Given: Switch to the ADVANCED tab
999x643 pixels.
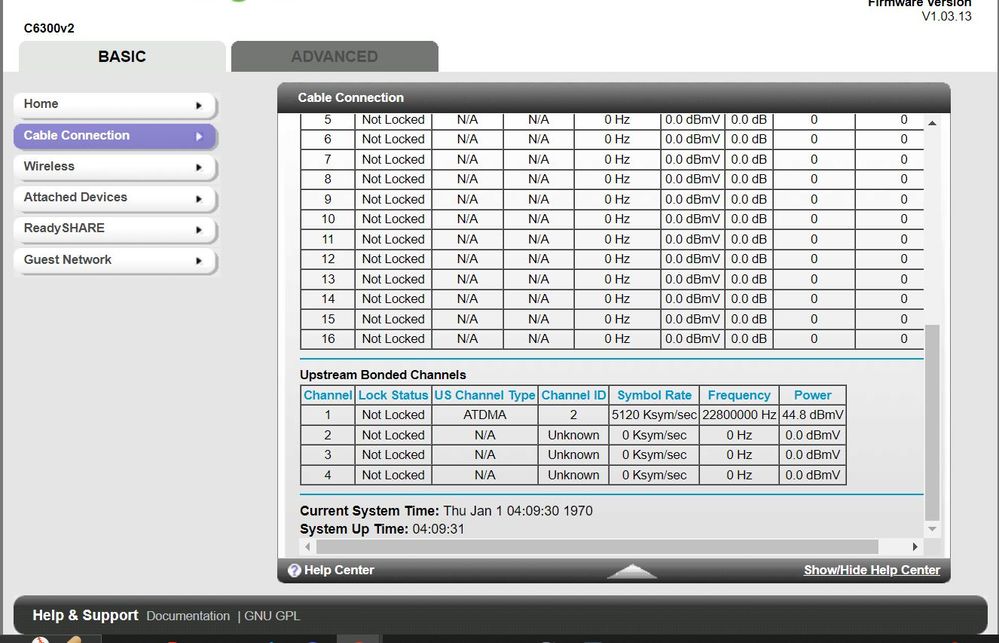Looking at the screenshot, I should tap(334, 57).
